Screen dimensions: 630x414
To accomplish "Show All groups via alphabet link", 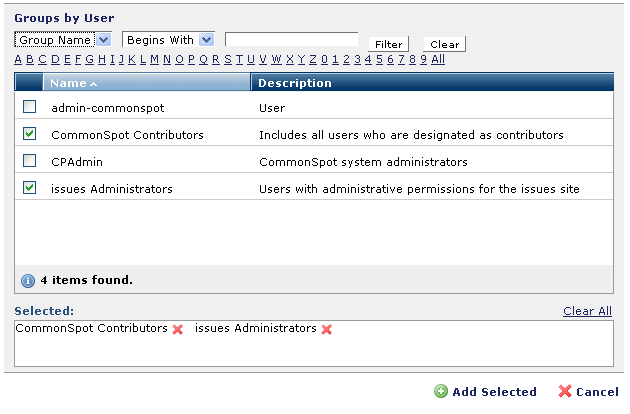I will (x=438, y=59).
